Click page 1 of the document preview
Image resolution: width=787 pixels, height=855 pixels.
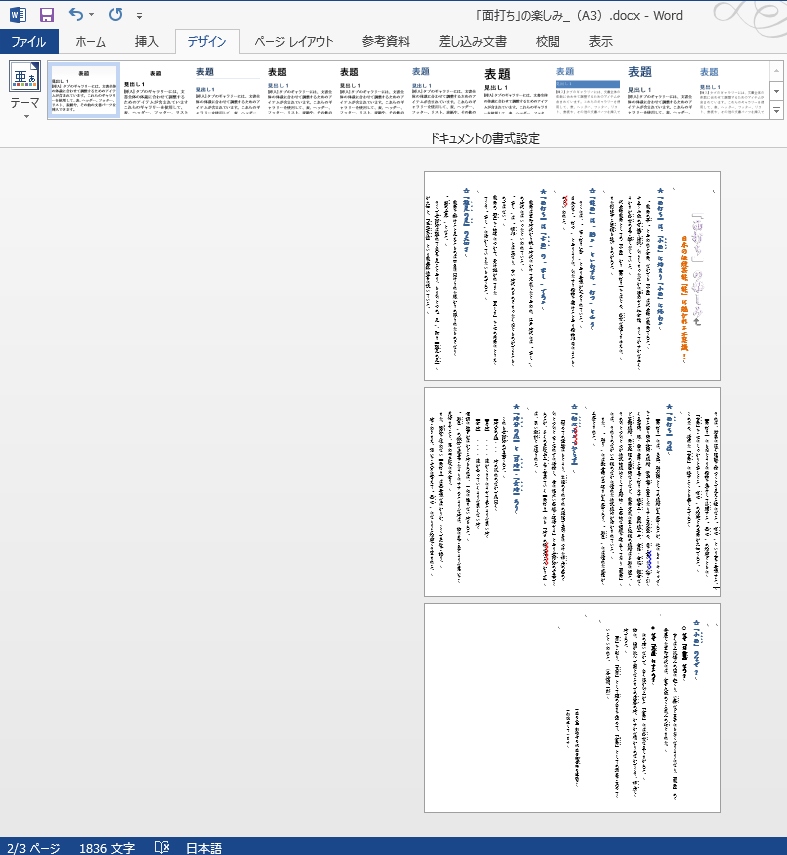(x=572, y=276)
